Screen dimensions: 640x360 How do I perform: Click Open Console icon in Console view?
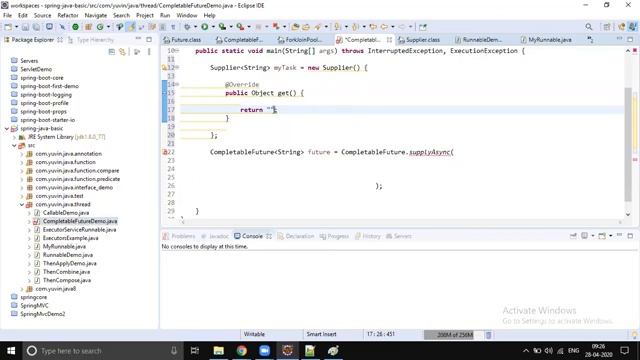coord(602,236)
